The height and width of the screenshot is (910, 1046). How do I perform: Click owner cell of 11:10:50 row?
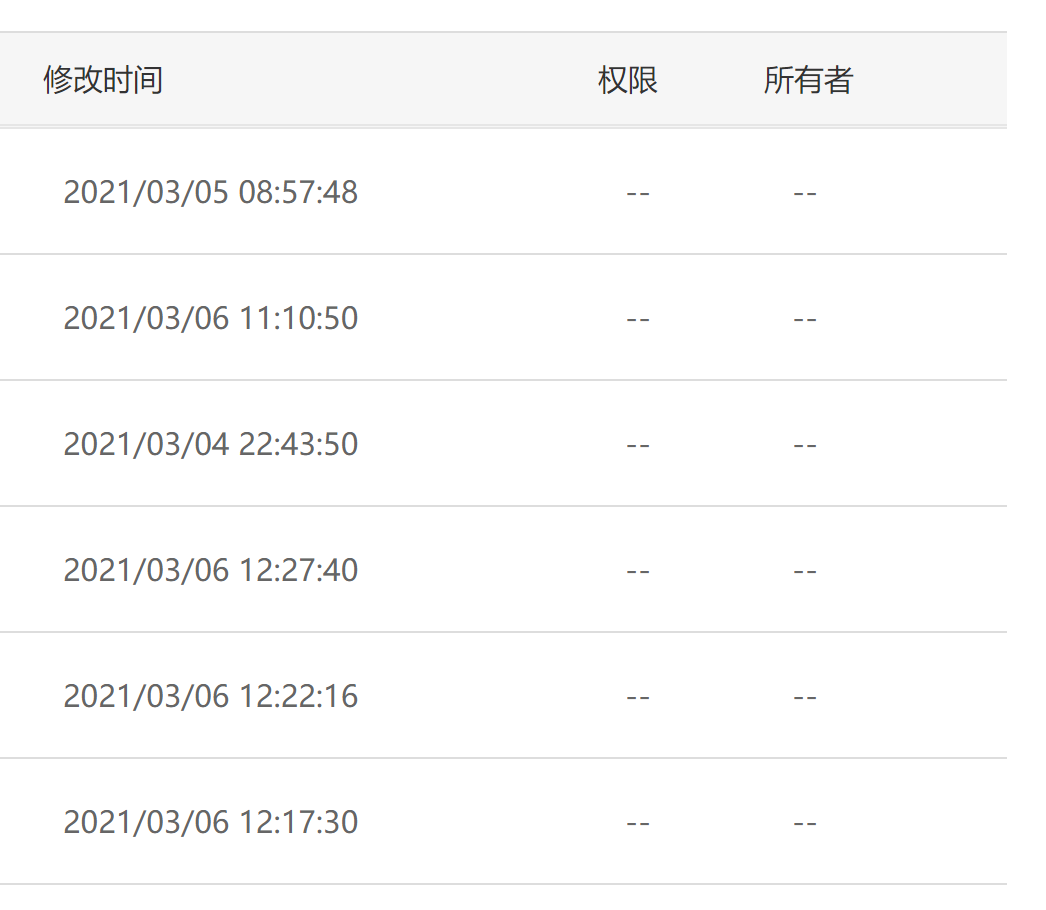(805, 320)
